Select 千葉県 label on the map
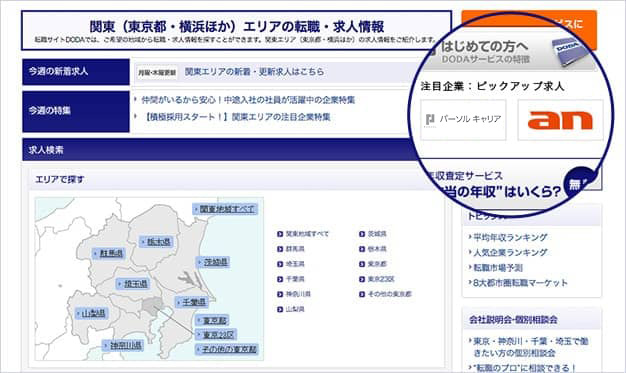 [191, 302]
